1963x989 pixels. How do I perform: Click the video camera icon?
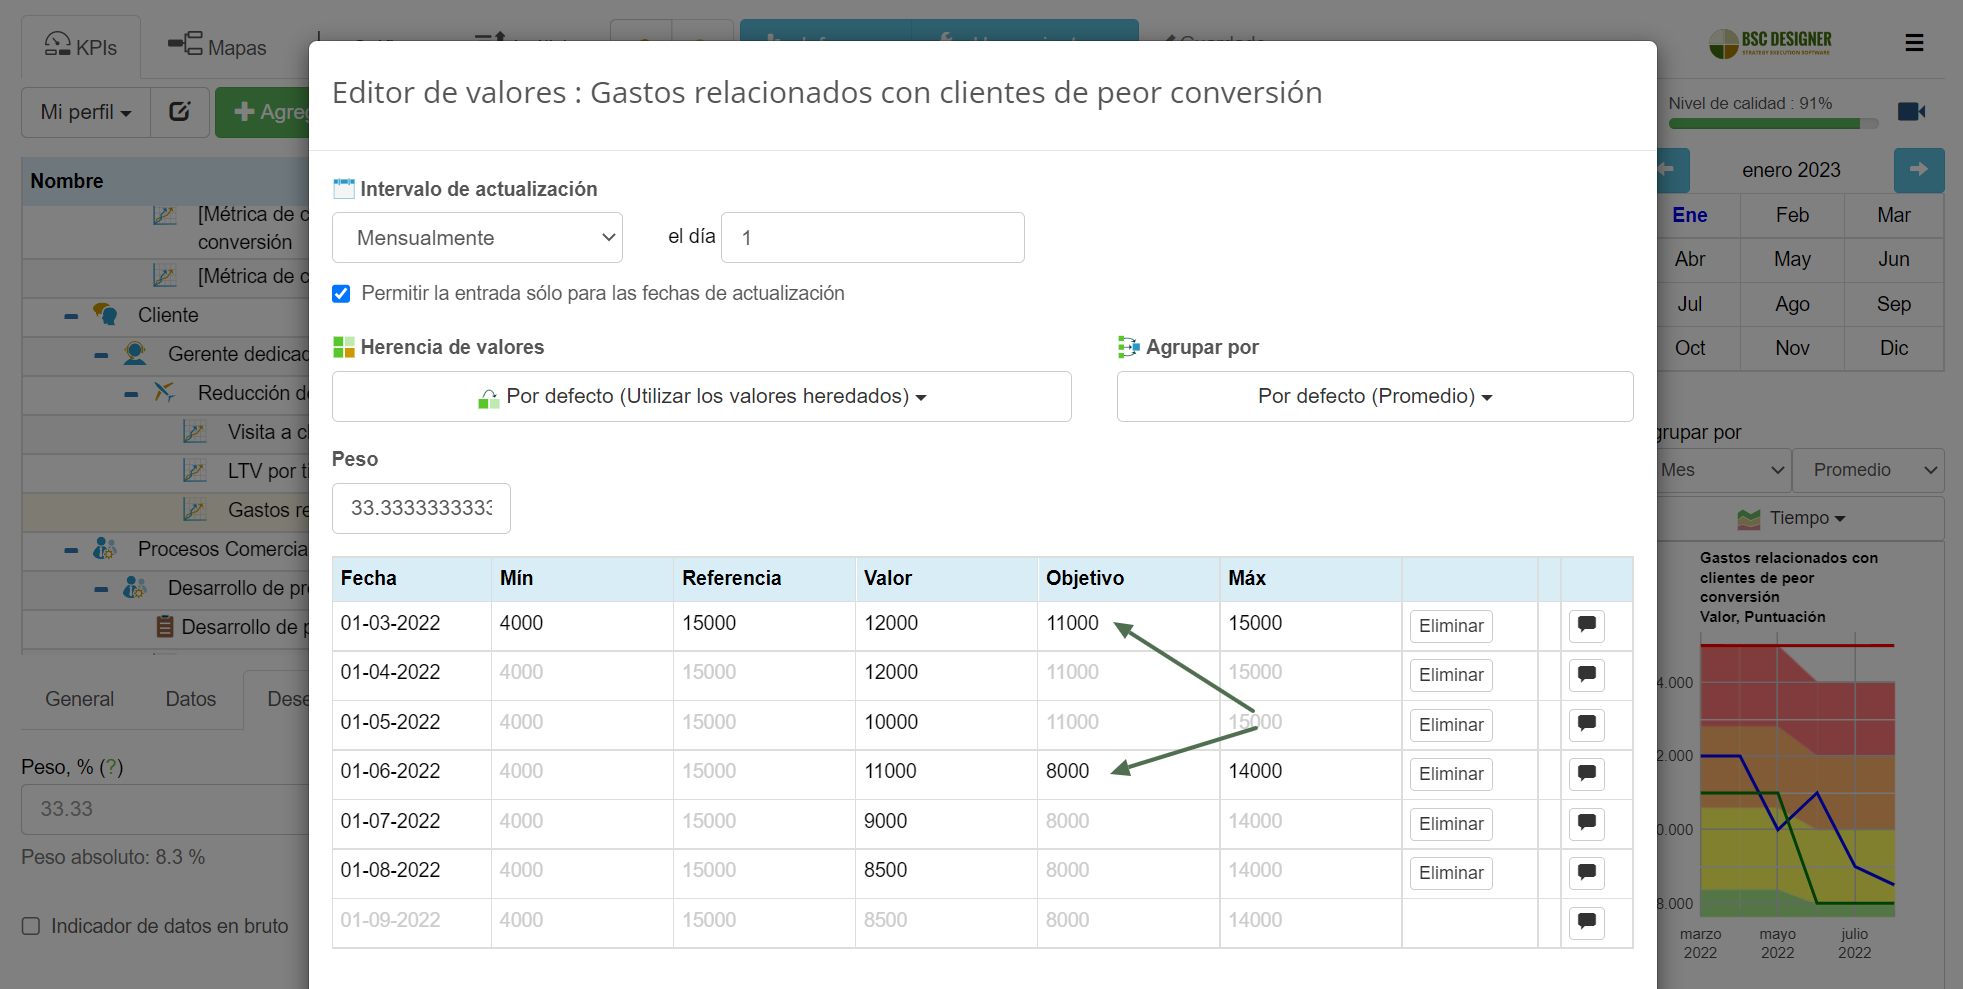1911,111
